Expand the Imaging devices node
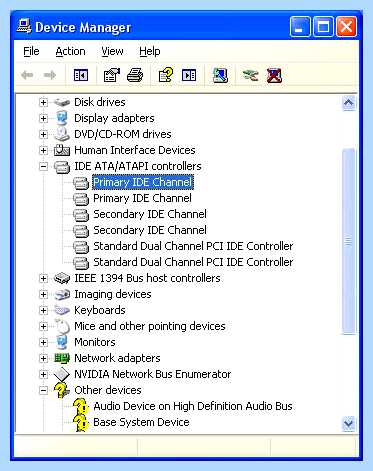This screenshot has width=373, height=471. pos(43,294)
